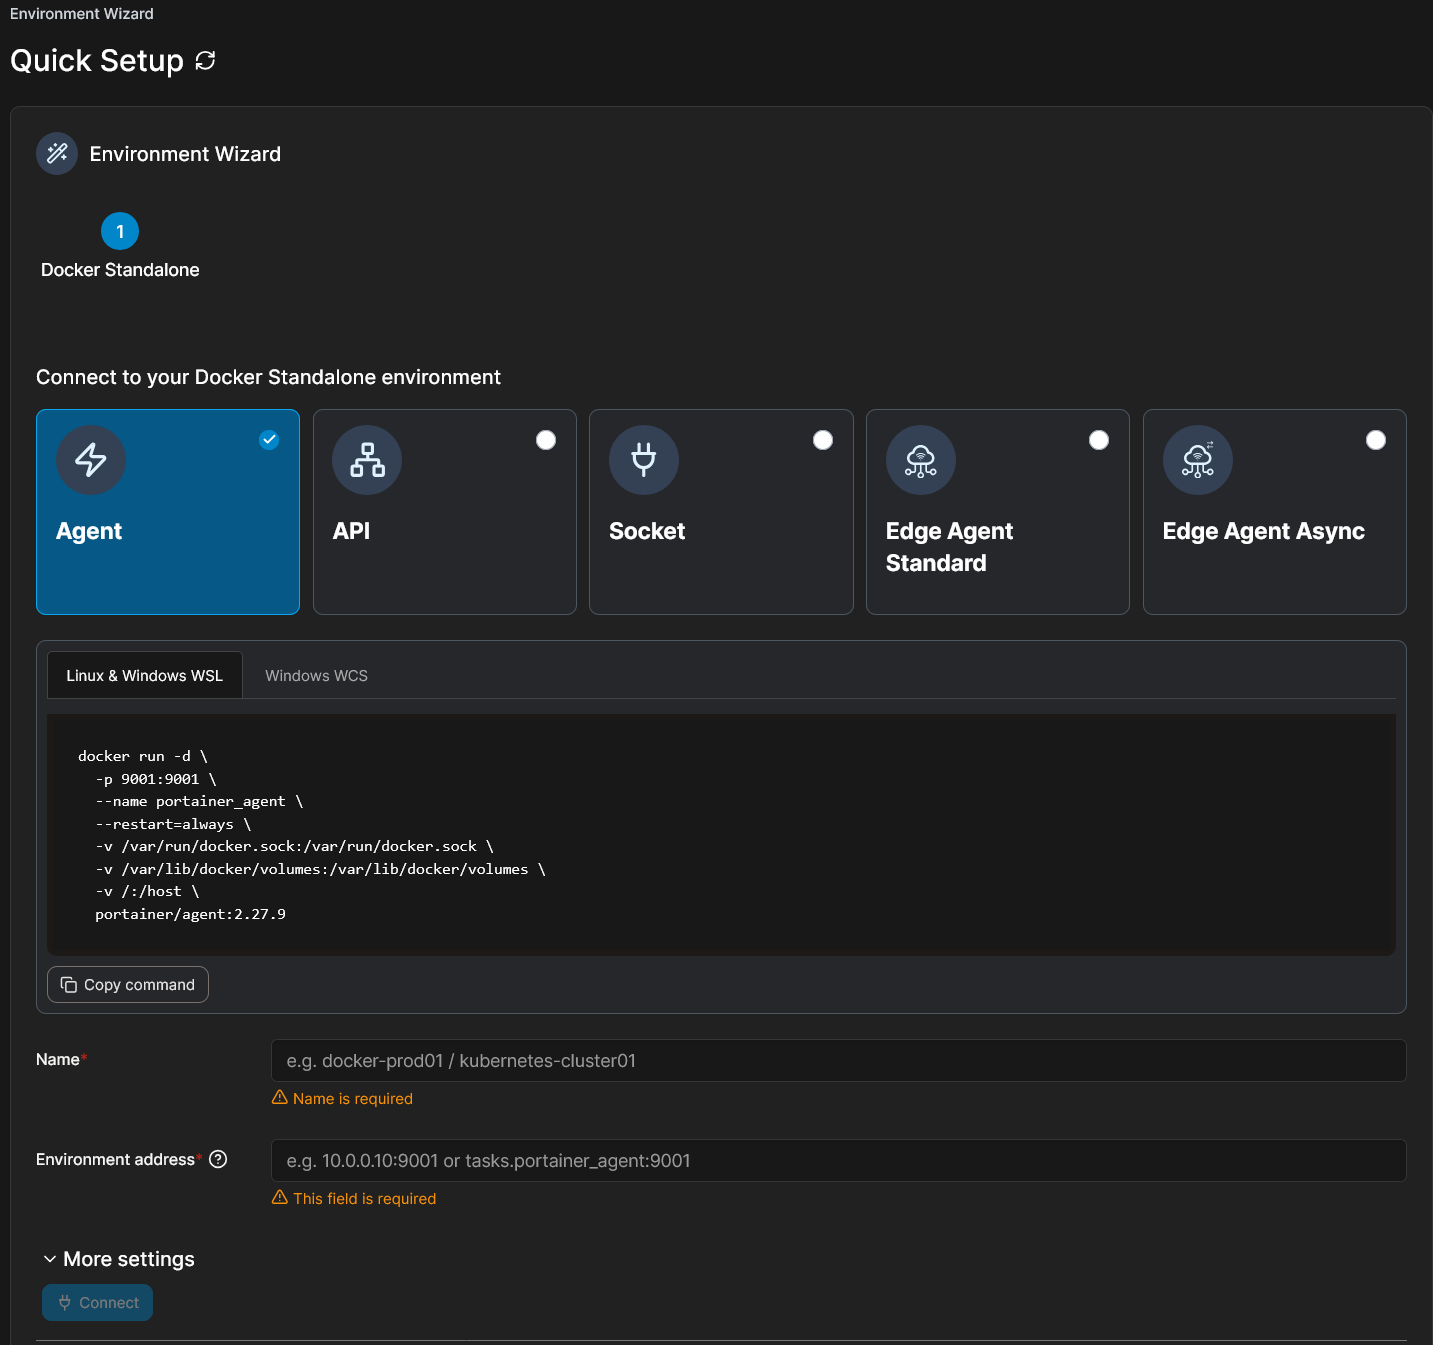Click the '/var/lib/docker/volumes' mount line
Screen dimensions: 1433x1345
pyautogui.click(x=320, y=869)
